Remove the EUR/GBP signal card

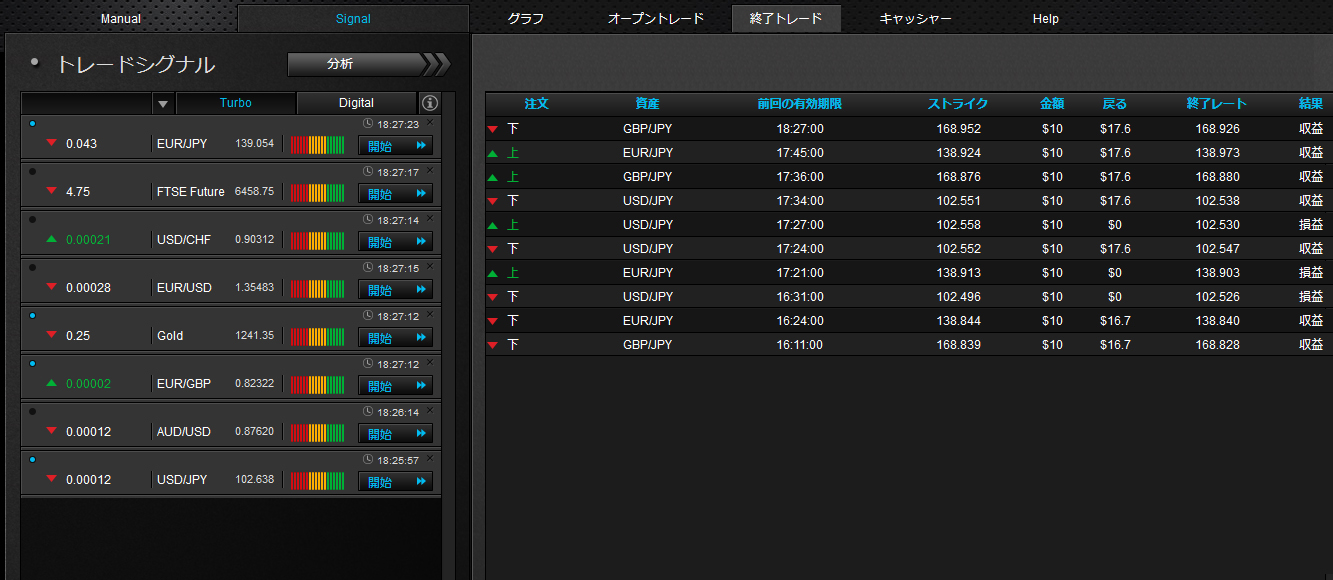tap(430, 362)
